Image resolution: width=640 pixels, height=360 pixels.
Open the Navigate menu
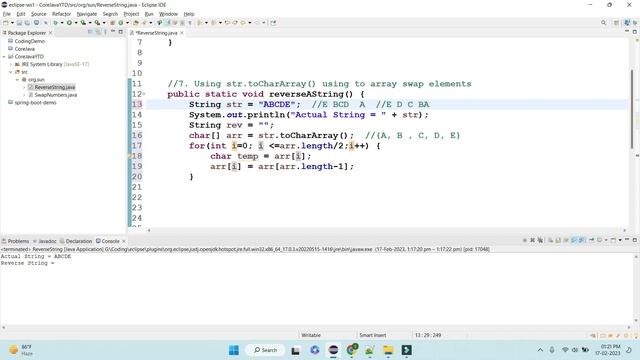click(x=87, y=14)
